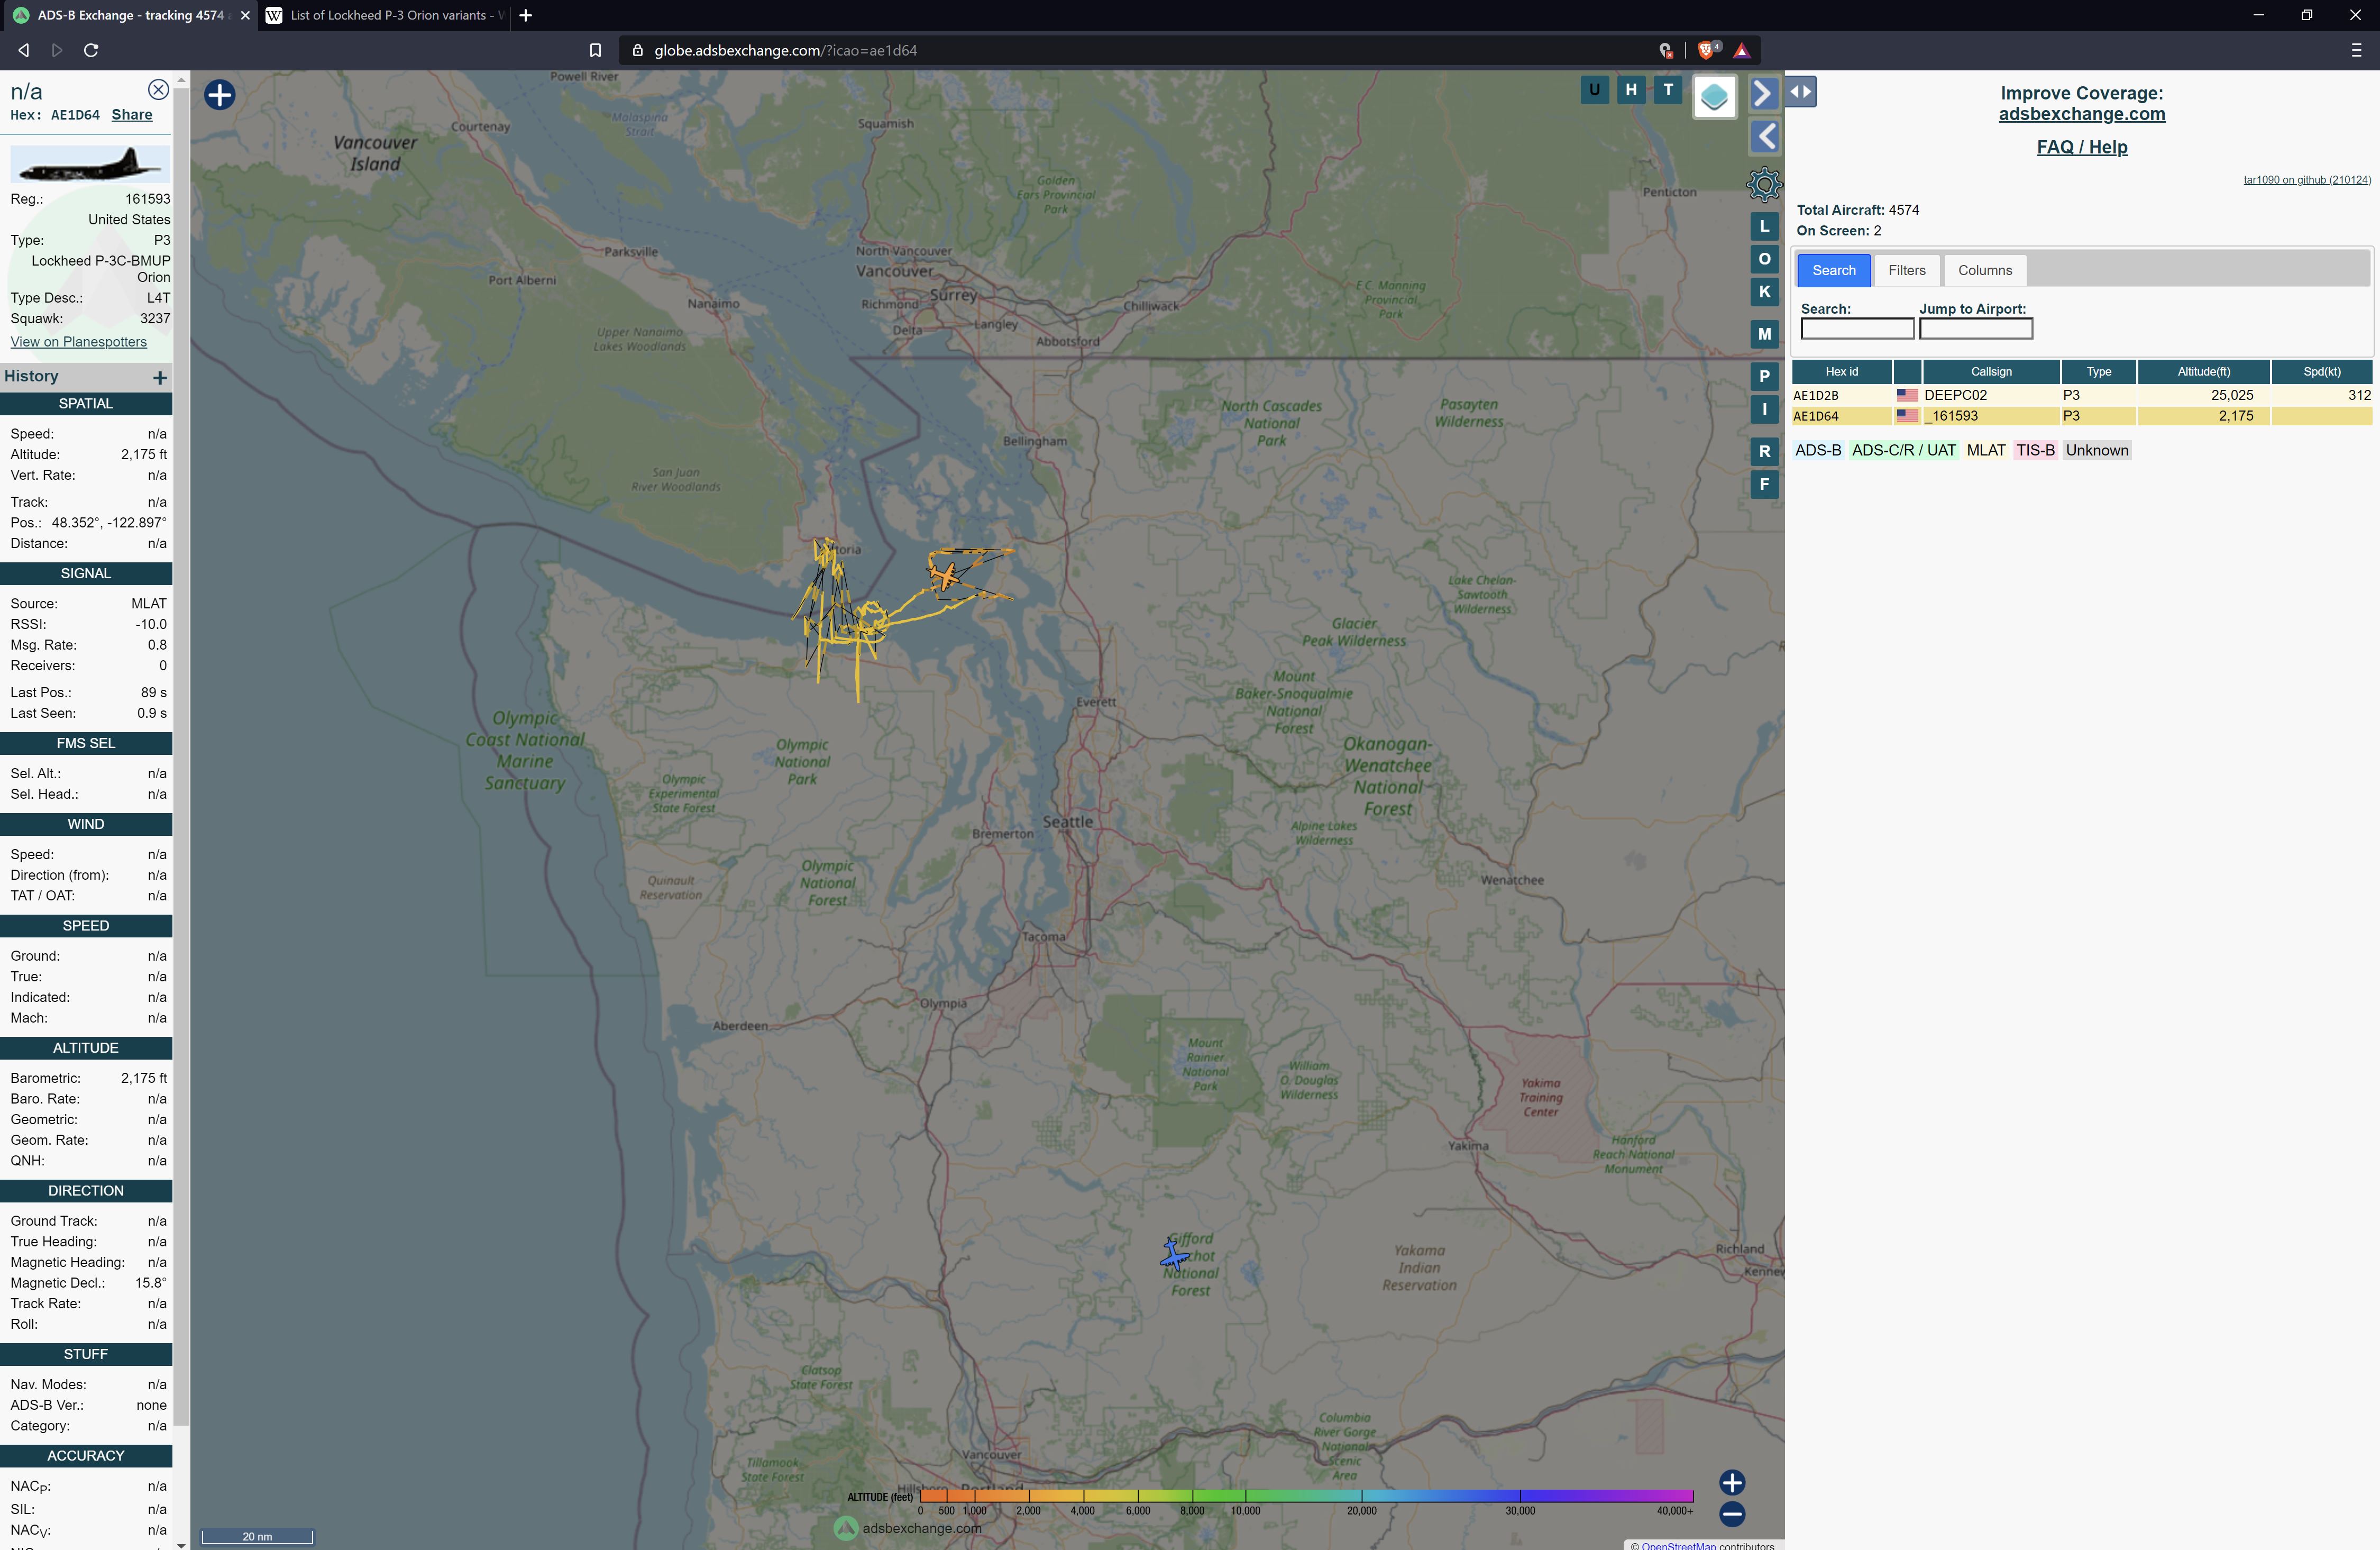2380x1550 pixels.
Task: Click the SPATIAL section header
Action: click(x=86, y=404)
